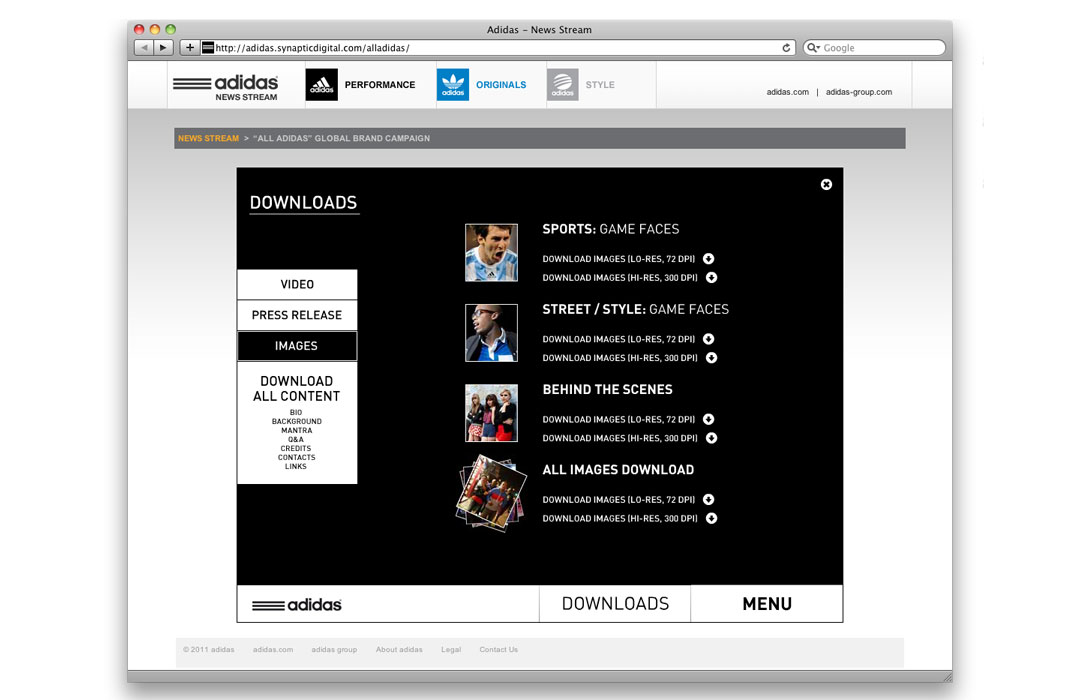Click the Street / Style thumbnail
Screen dimensions: 1082x700
[491, 333]
